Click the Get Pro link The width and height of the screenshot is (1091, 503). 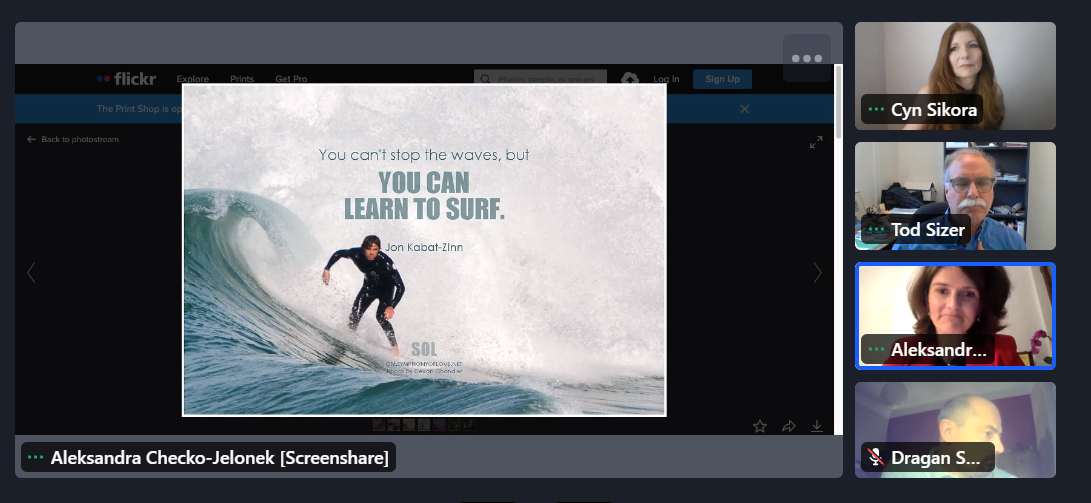pos(291,79)
